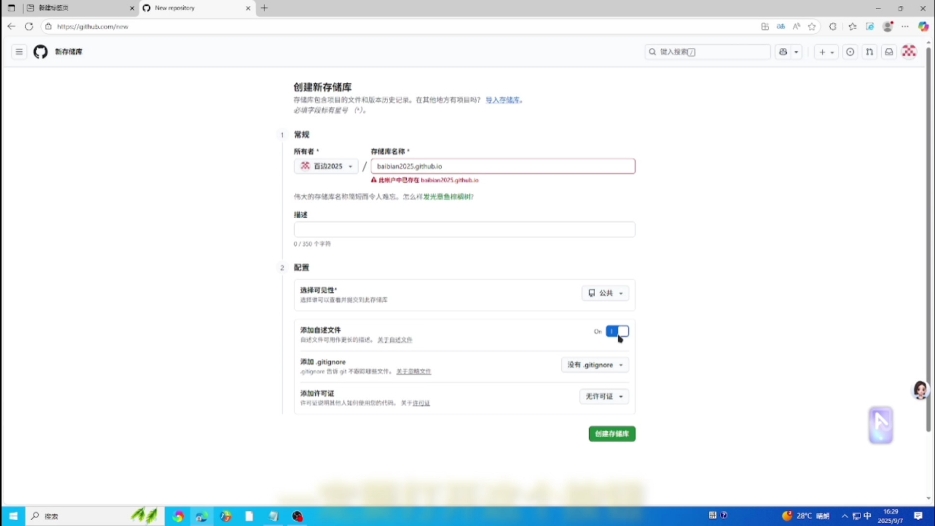Open the plus 'Create new' menu
This screenshot has height=526, width=935.
pos(826,52)
